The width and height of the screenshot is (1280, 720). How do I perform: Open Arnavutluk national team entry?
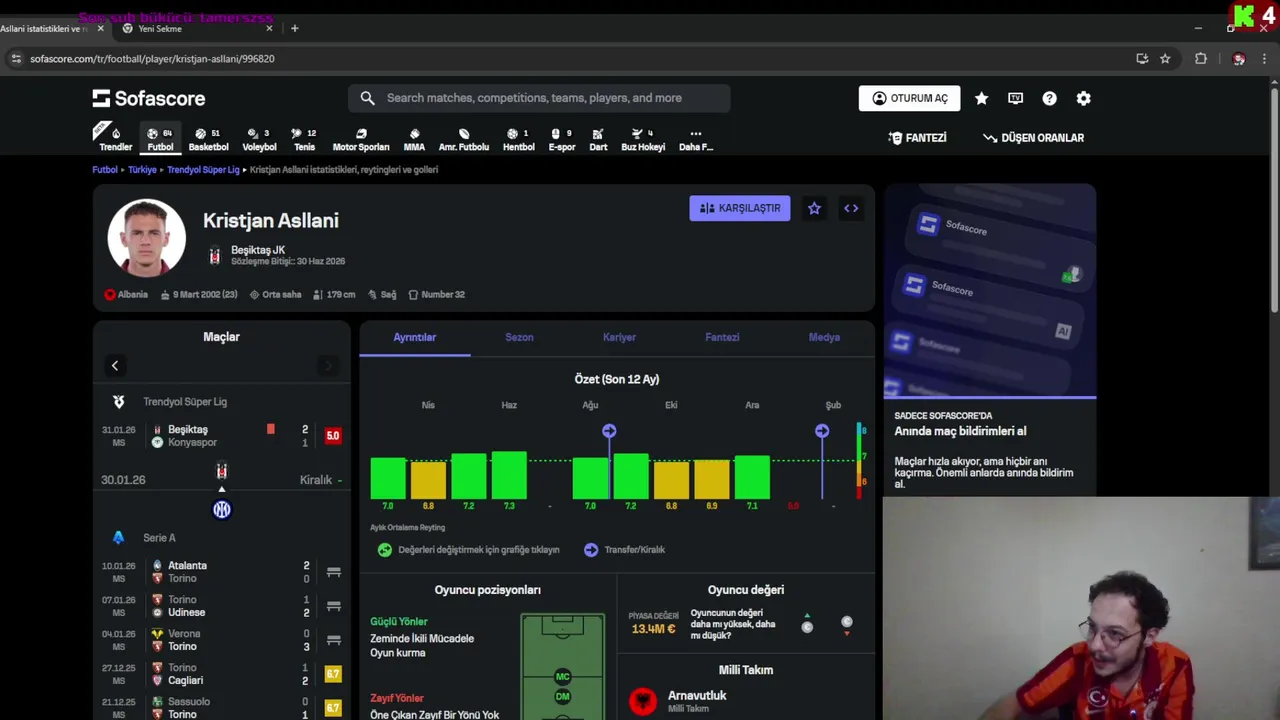746,701
